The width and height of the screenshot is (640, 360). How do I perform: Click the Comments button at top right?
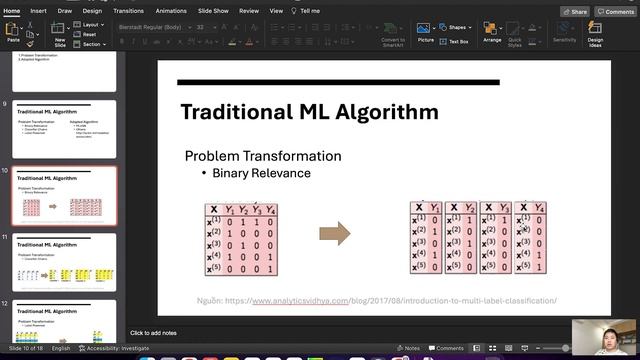(616, 12)
